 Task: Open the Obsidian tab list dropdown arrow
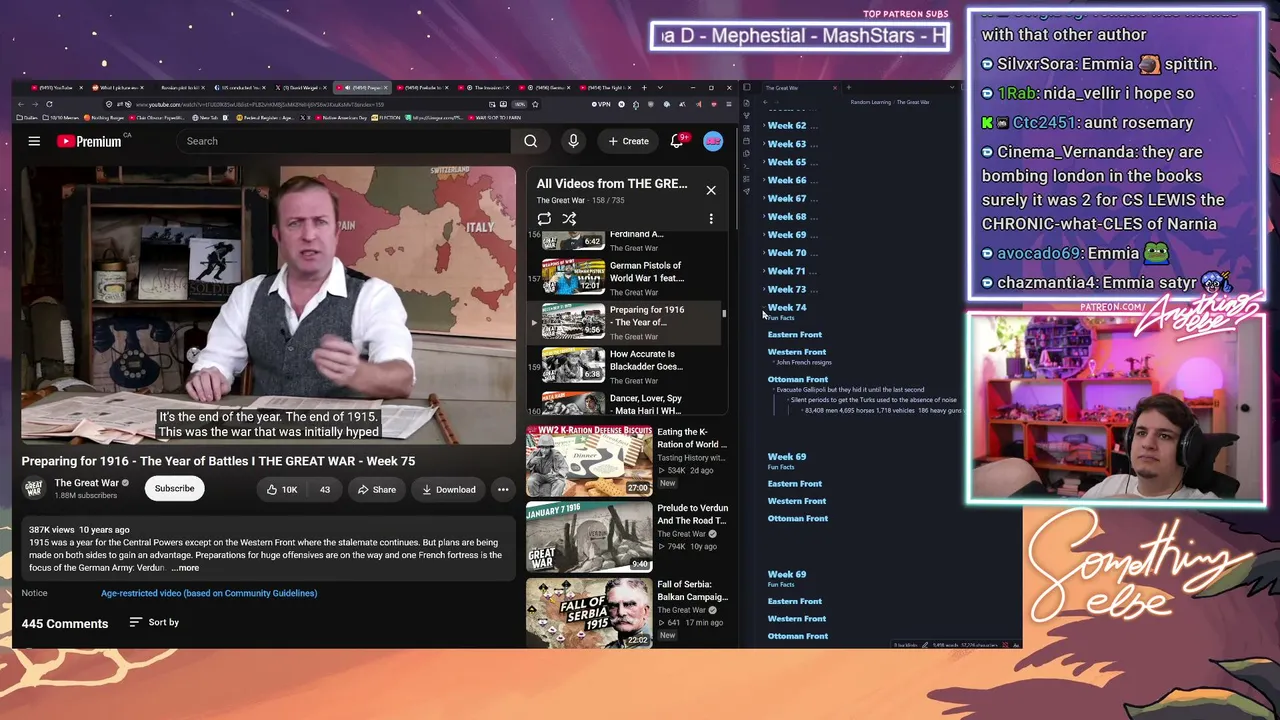point(952,88)
